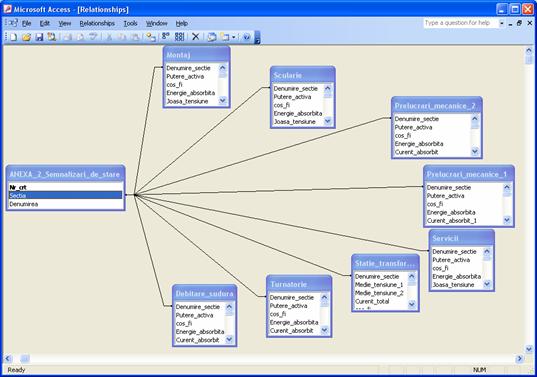Save the relationships layout
The height and width of the screenshot is (377, 537).
pyautogui.click(x=39, y=37)
